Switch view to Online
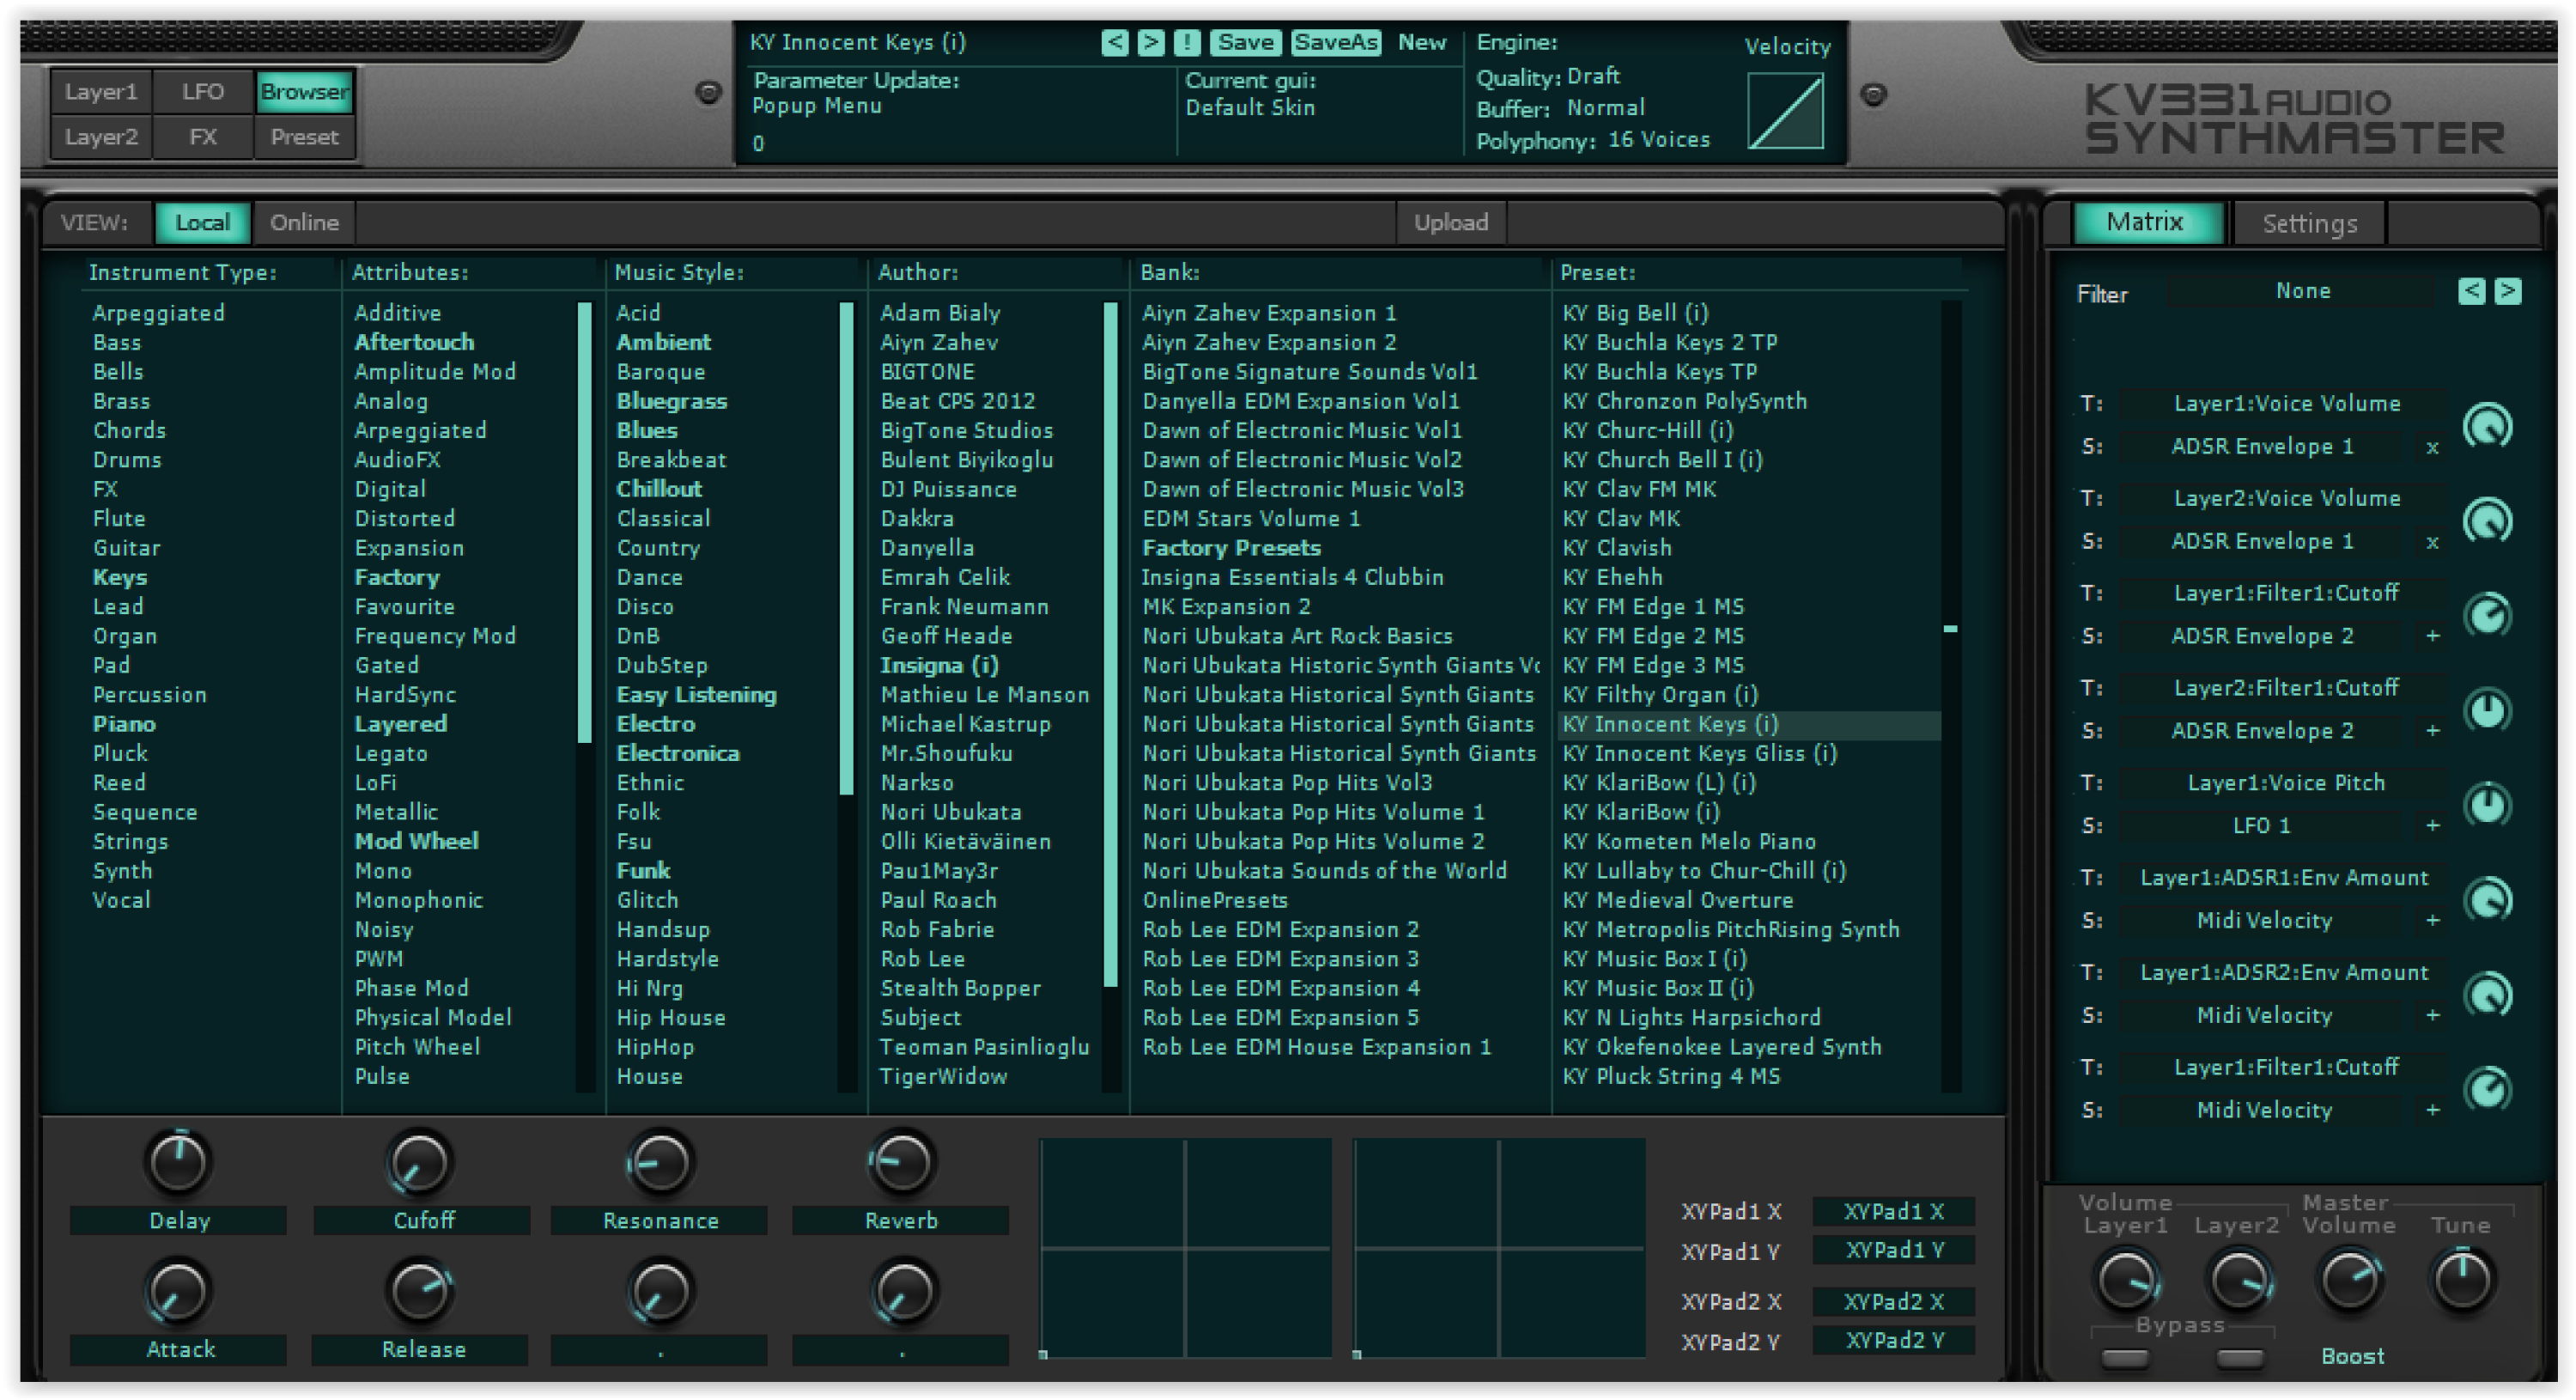The image size is (2576, 1400). [x=303, y=222]
